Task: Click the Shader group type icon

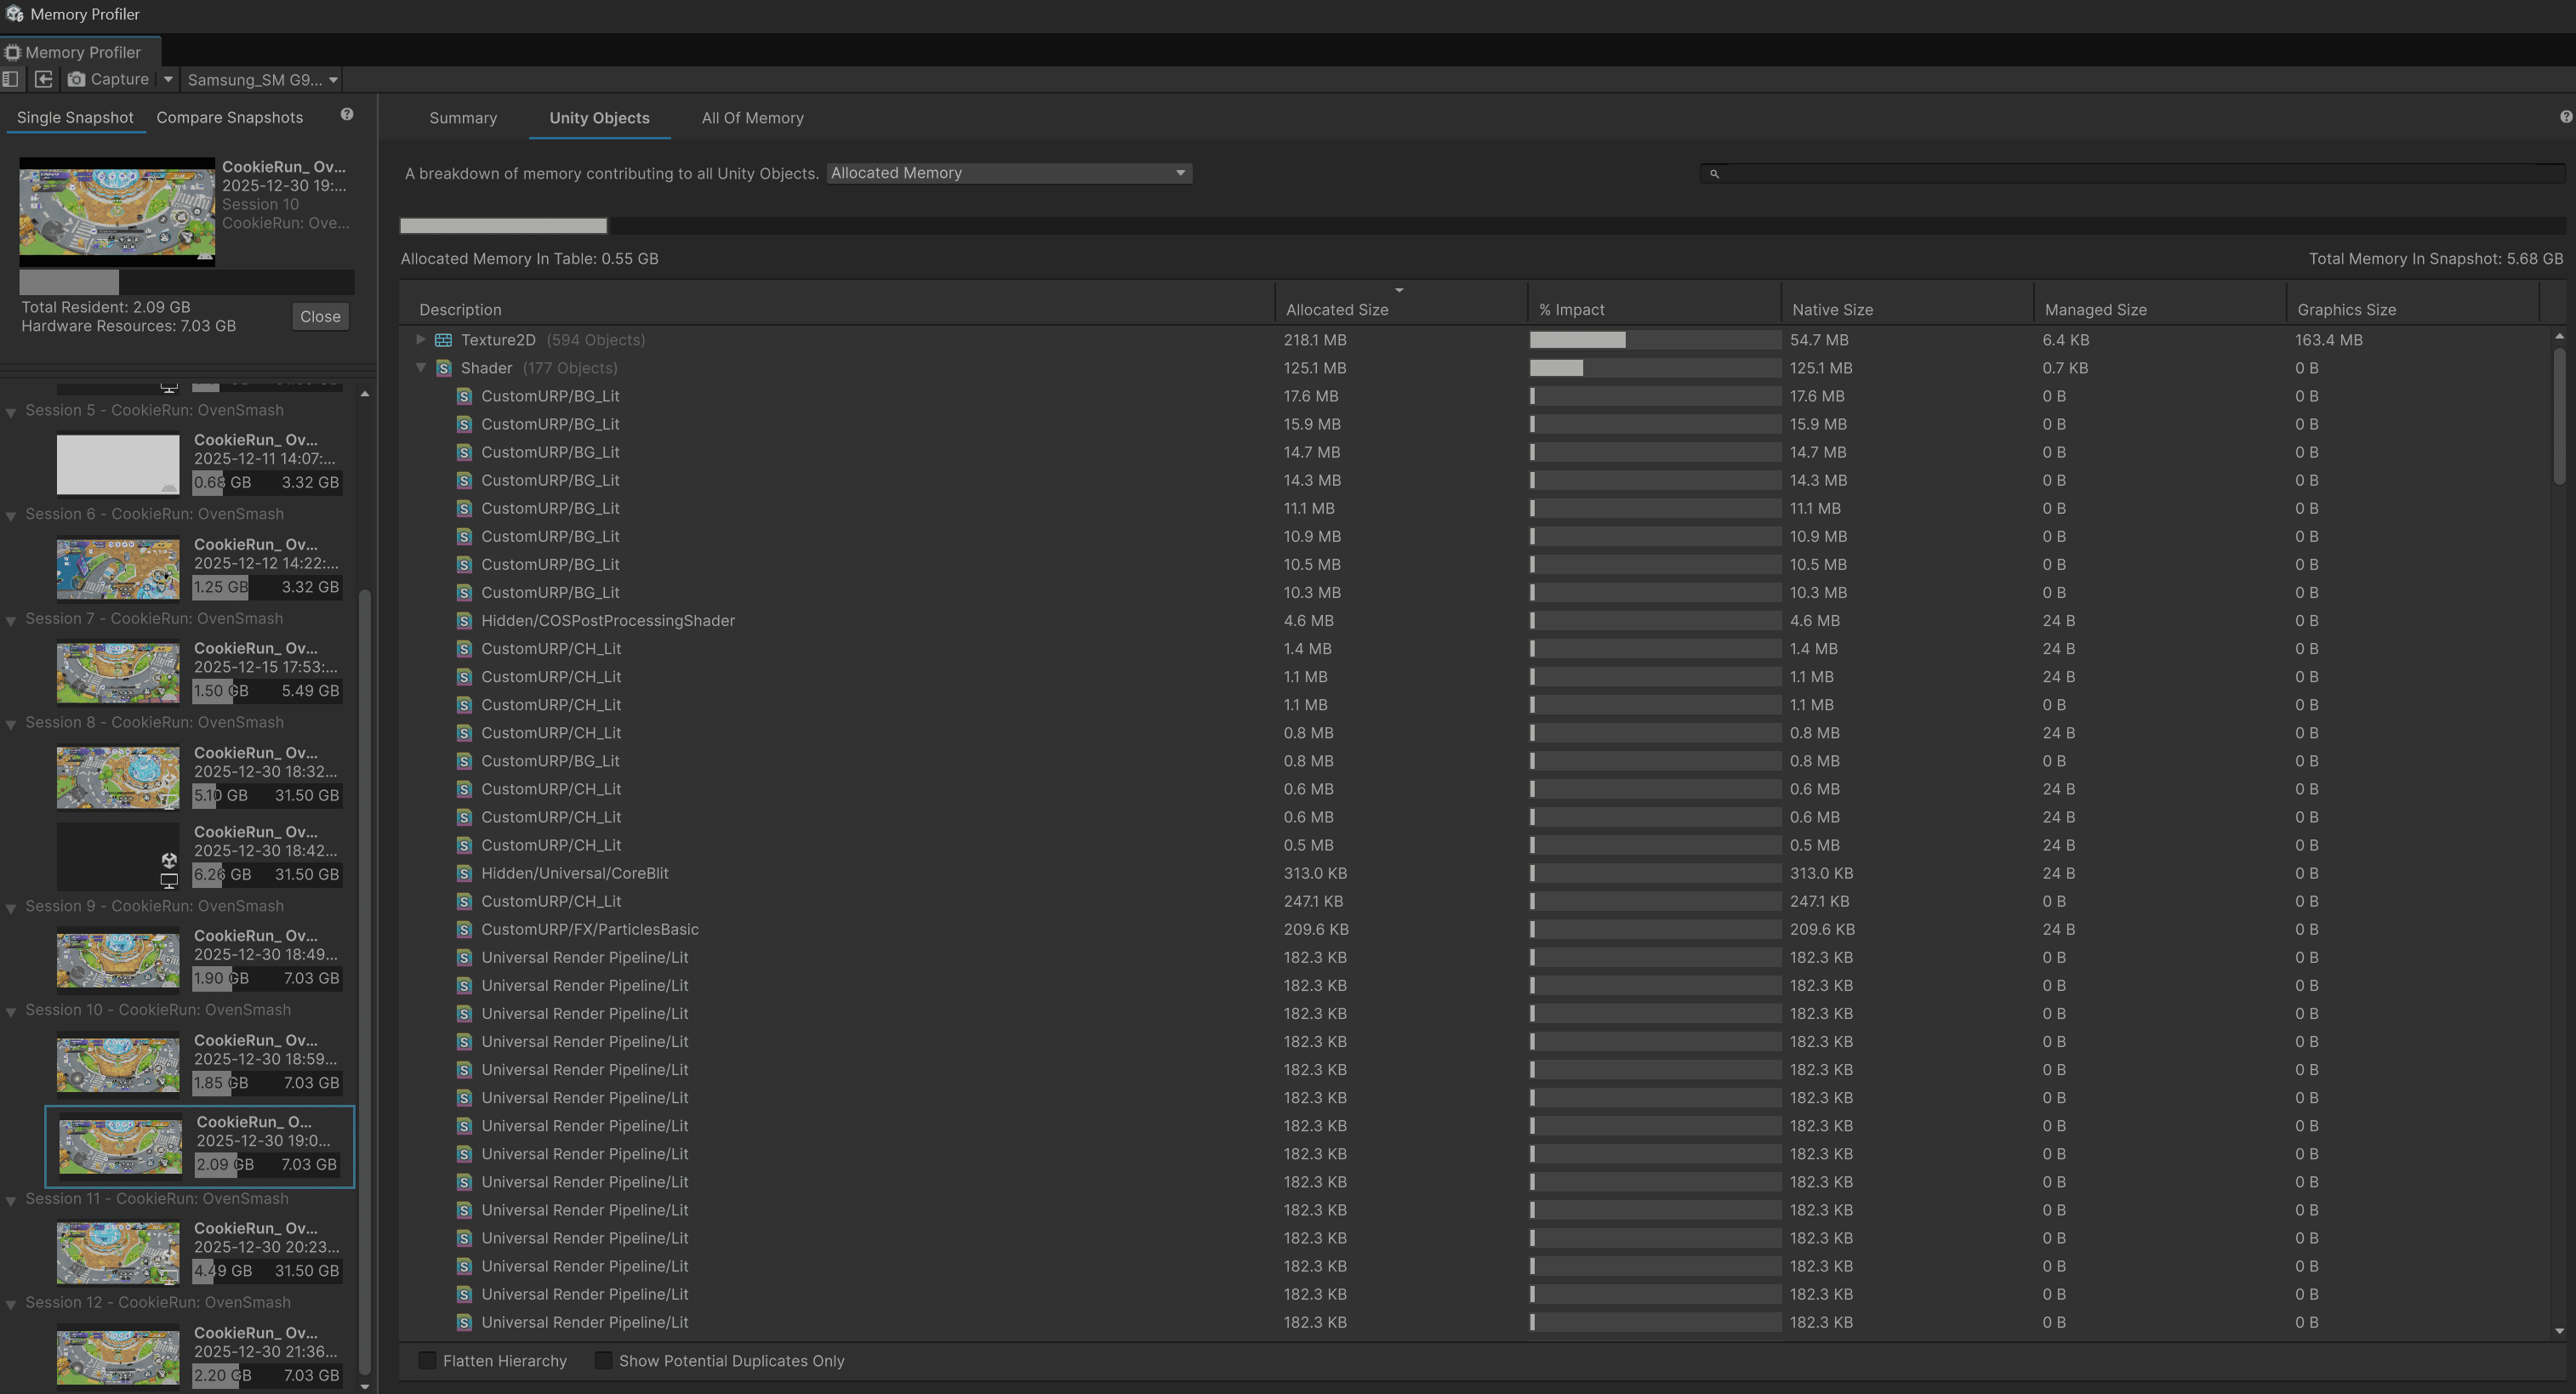Action: click(444, 368)
